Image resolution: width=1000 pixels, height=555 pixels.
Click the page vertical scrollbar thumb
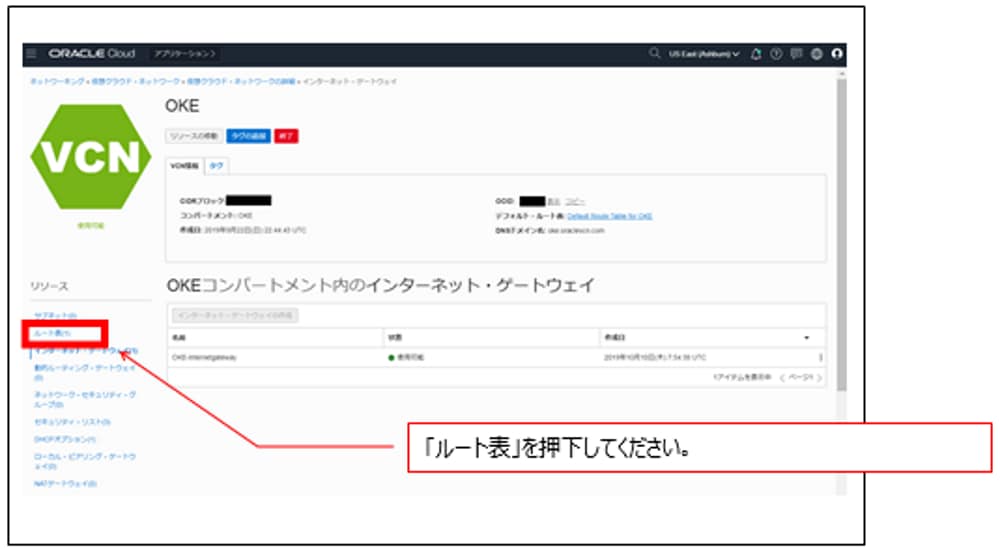coord(842,235)
